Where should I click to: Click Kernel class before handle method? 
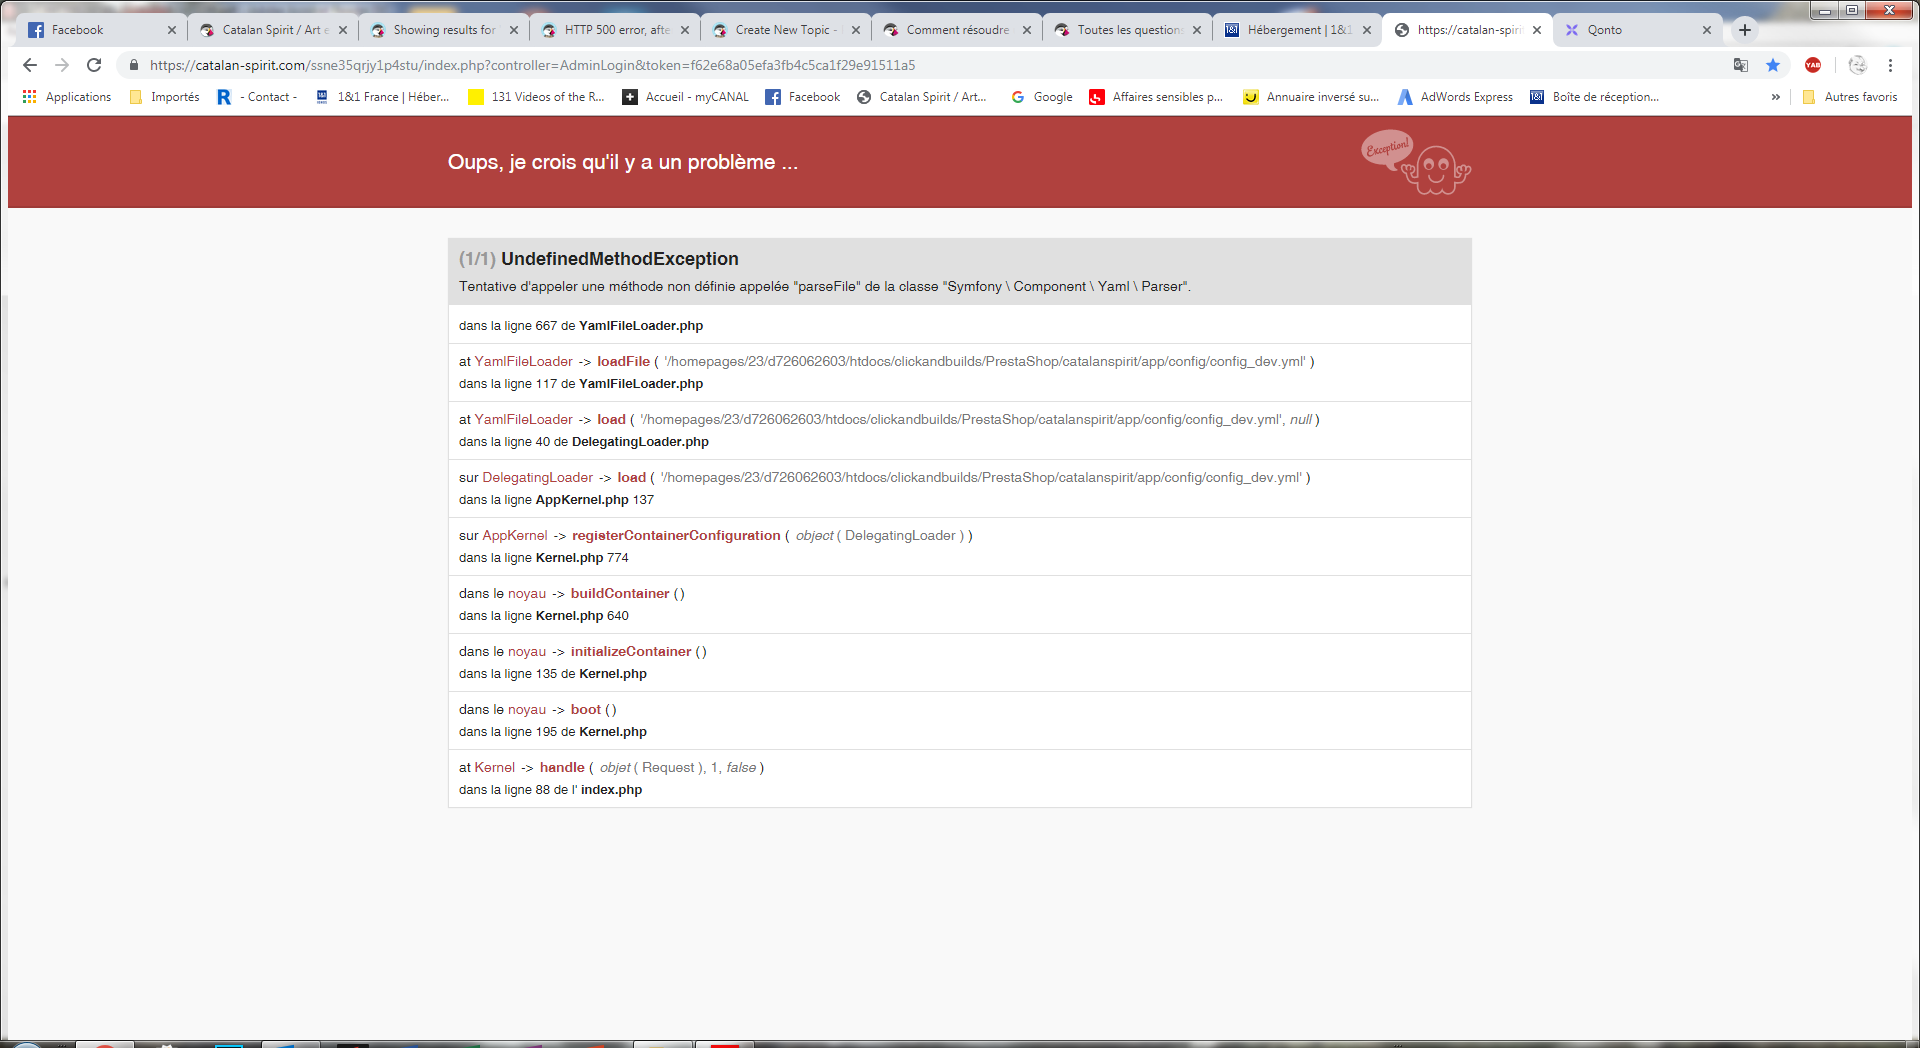494,768
